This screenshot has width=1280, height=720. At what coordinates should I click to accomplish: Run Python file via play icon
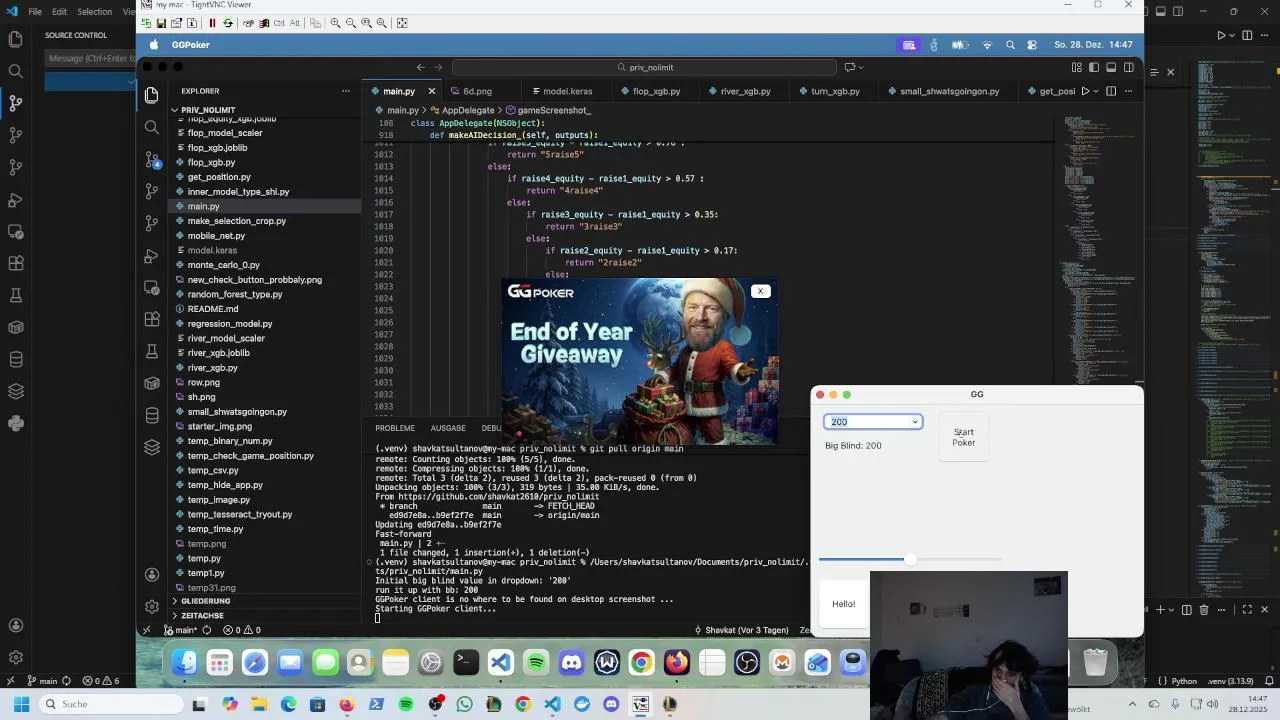point(1085,91)
